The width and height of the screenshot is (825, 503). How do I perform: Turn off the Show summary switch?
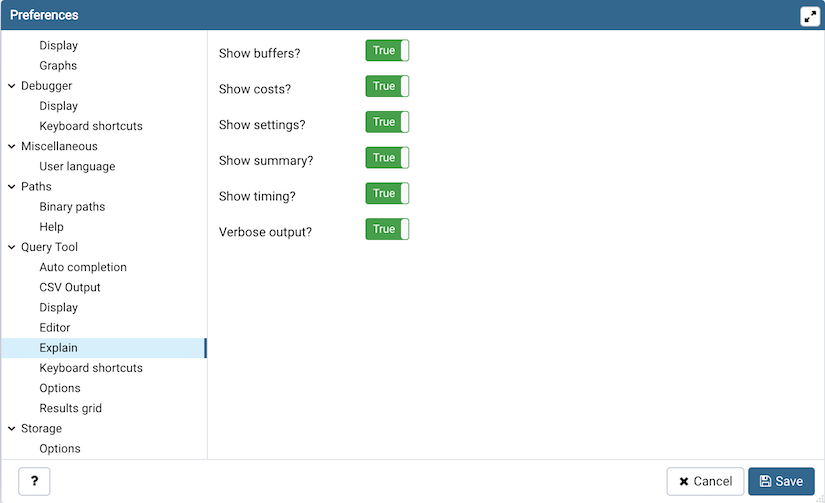tap(387, 158)
